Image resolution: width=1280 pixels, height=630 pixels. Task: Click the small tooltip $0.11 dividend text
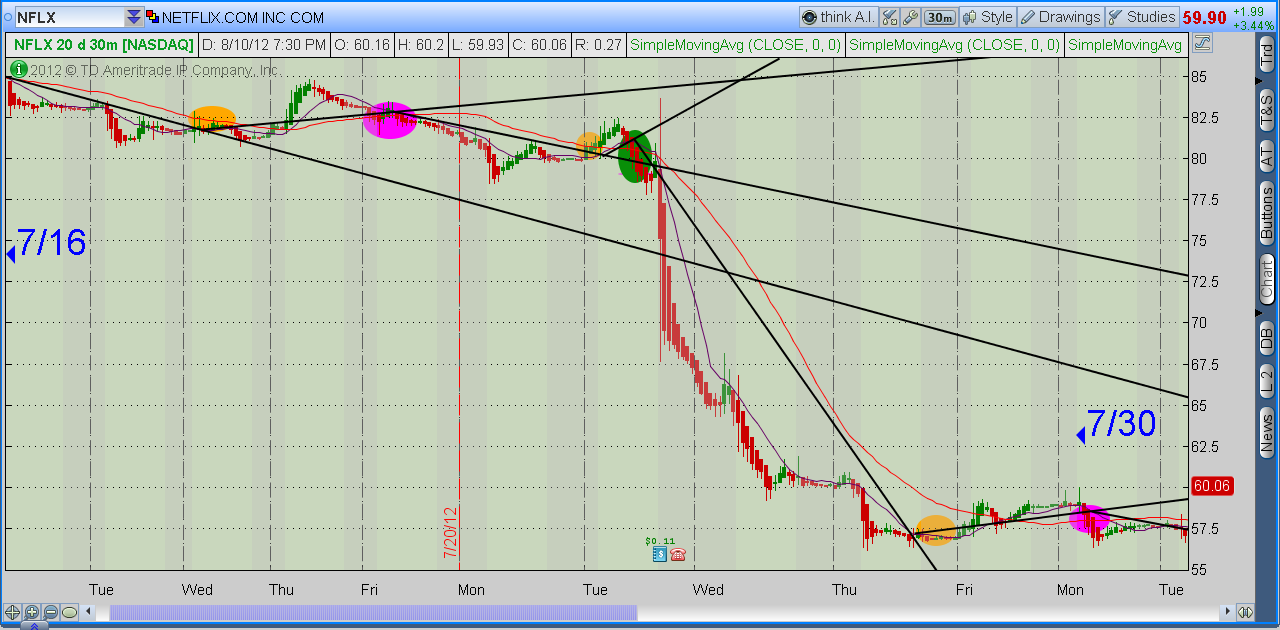(x=661, y=541)
